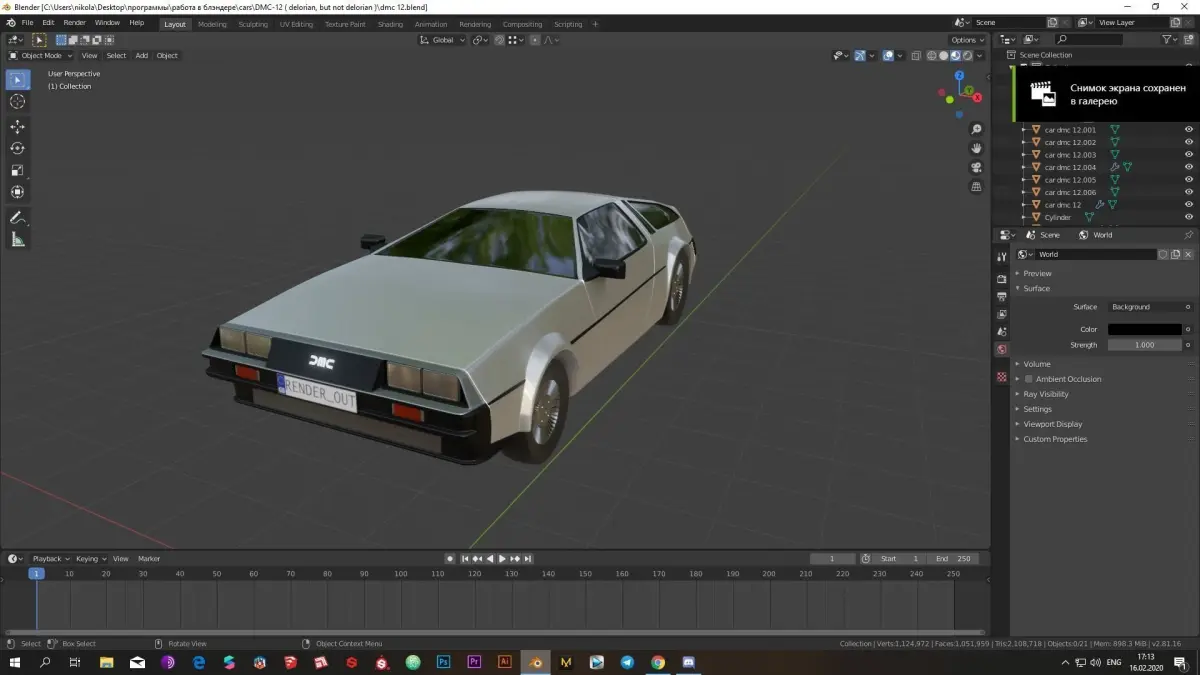
Task: Select the Select Box tool
Action: (x=18, y=80)
